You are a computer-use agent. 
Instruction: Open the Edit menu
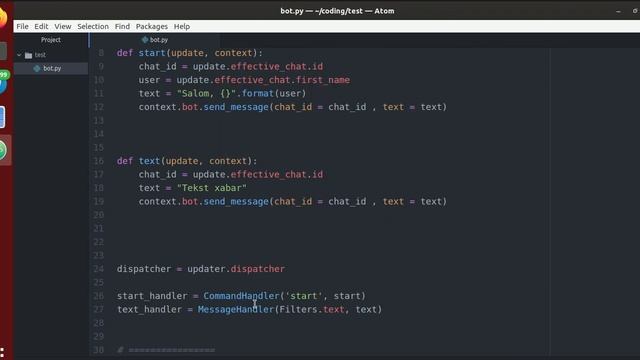(x=41, y=27)
